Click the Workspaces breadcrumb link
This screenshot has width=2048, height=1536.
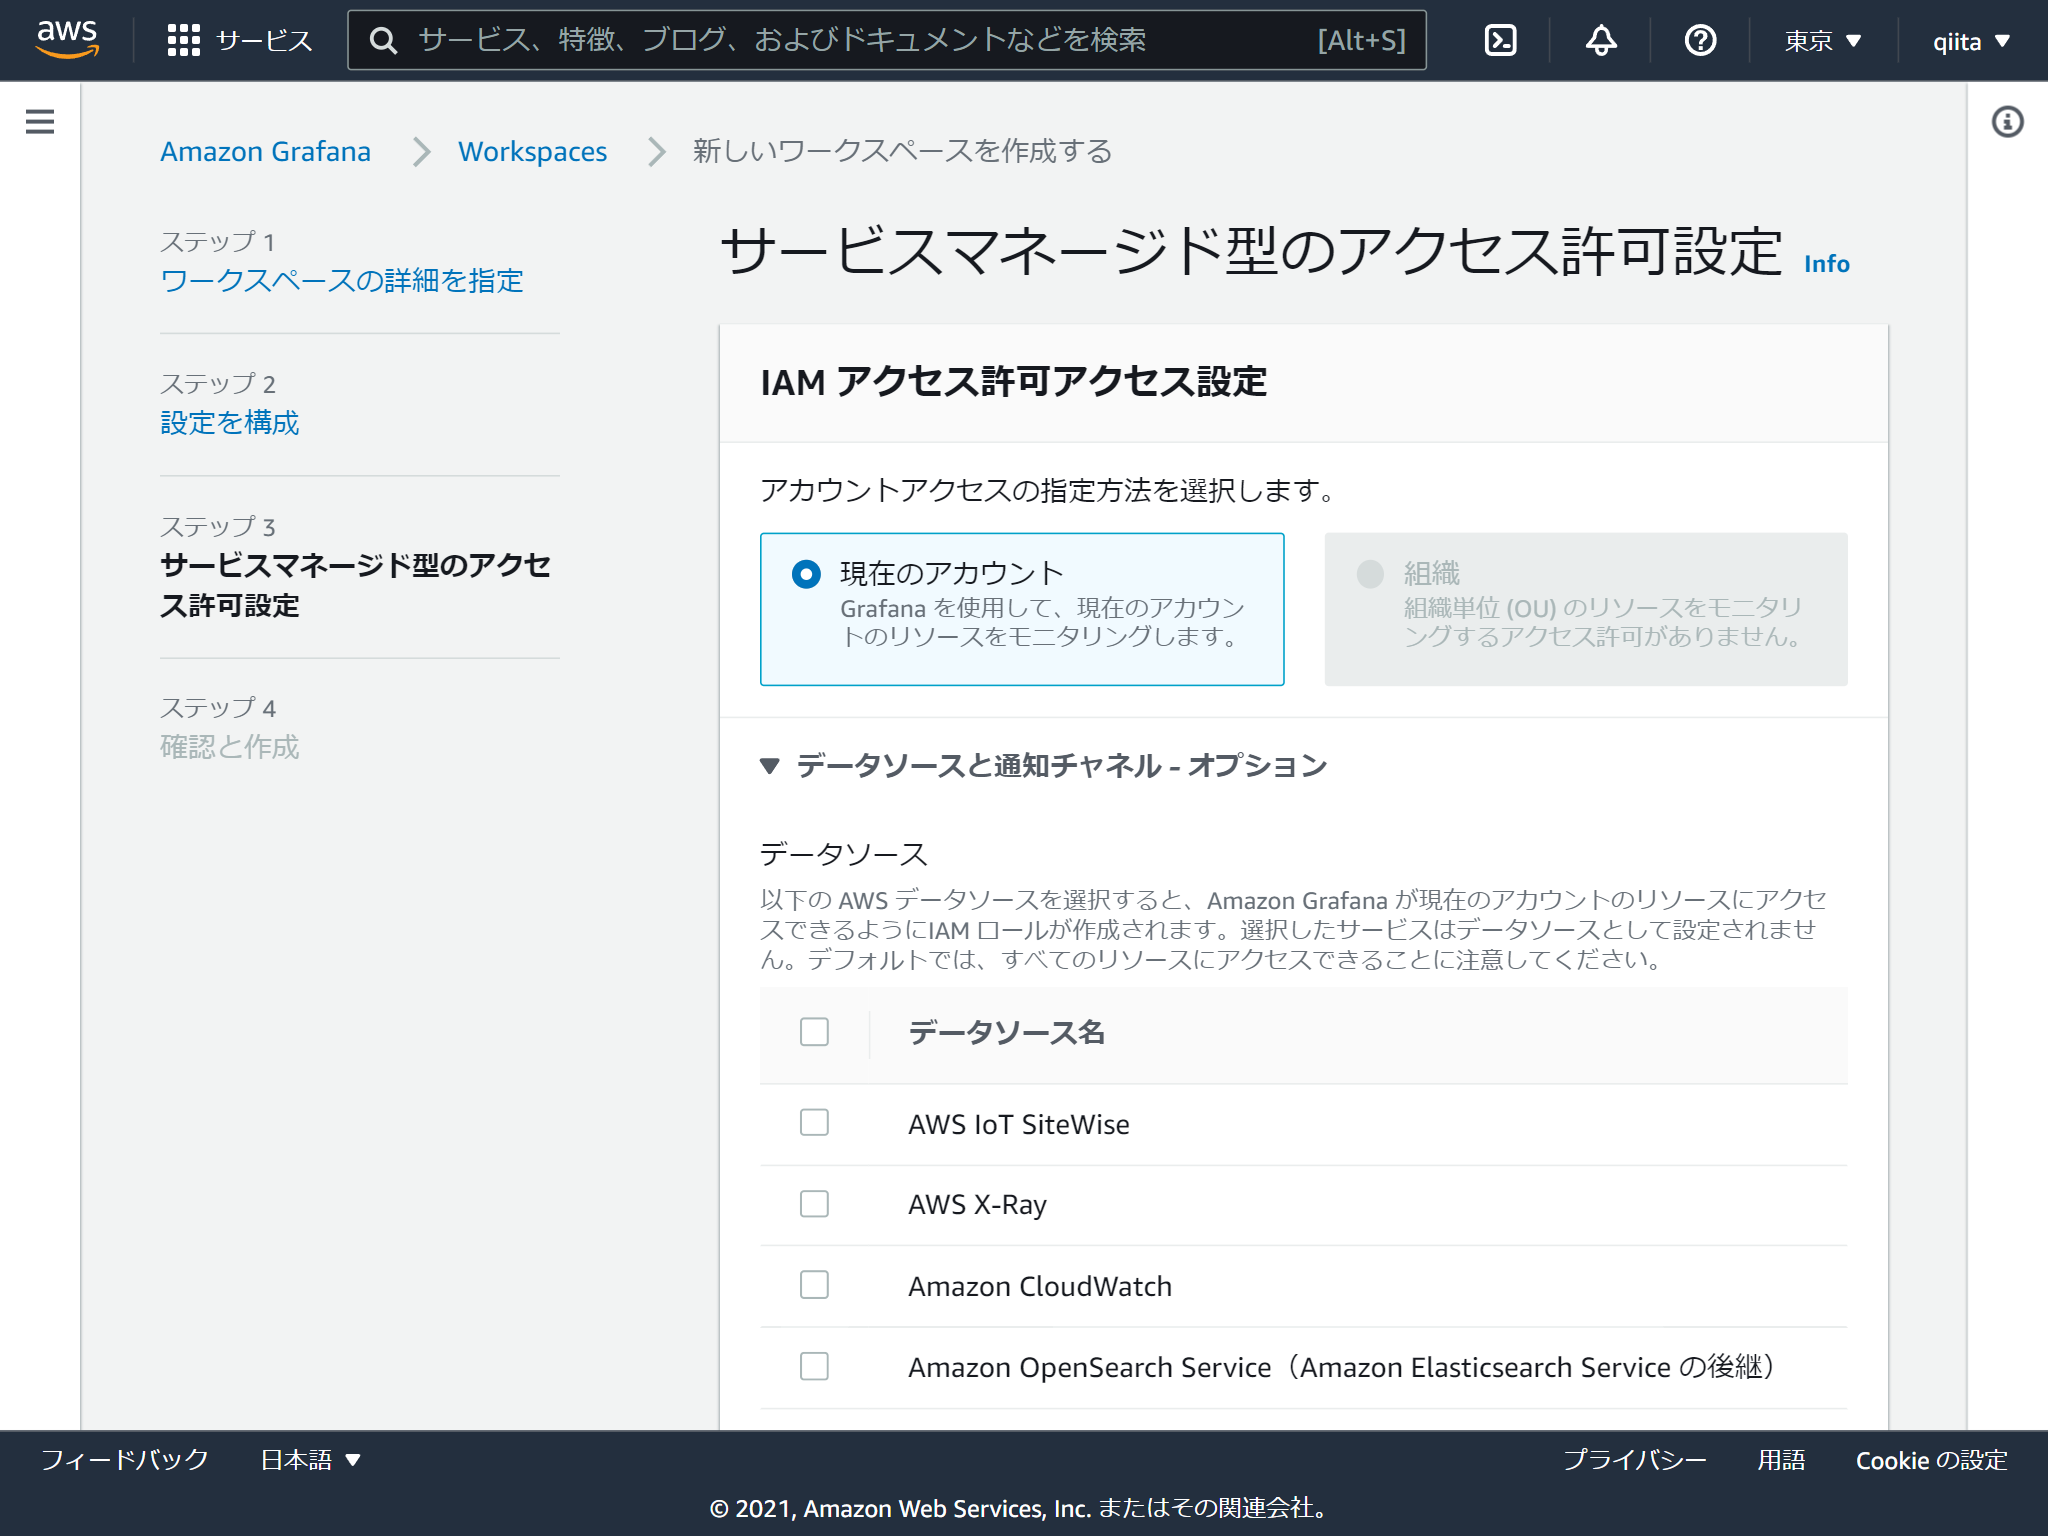[532, 152]
